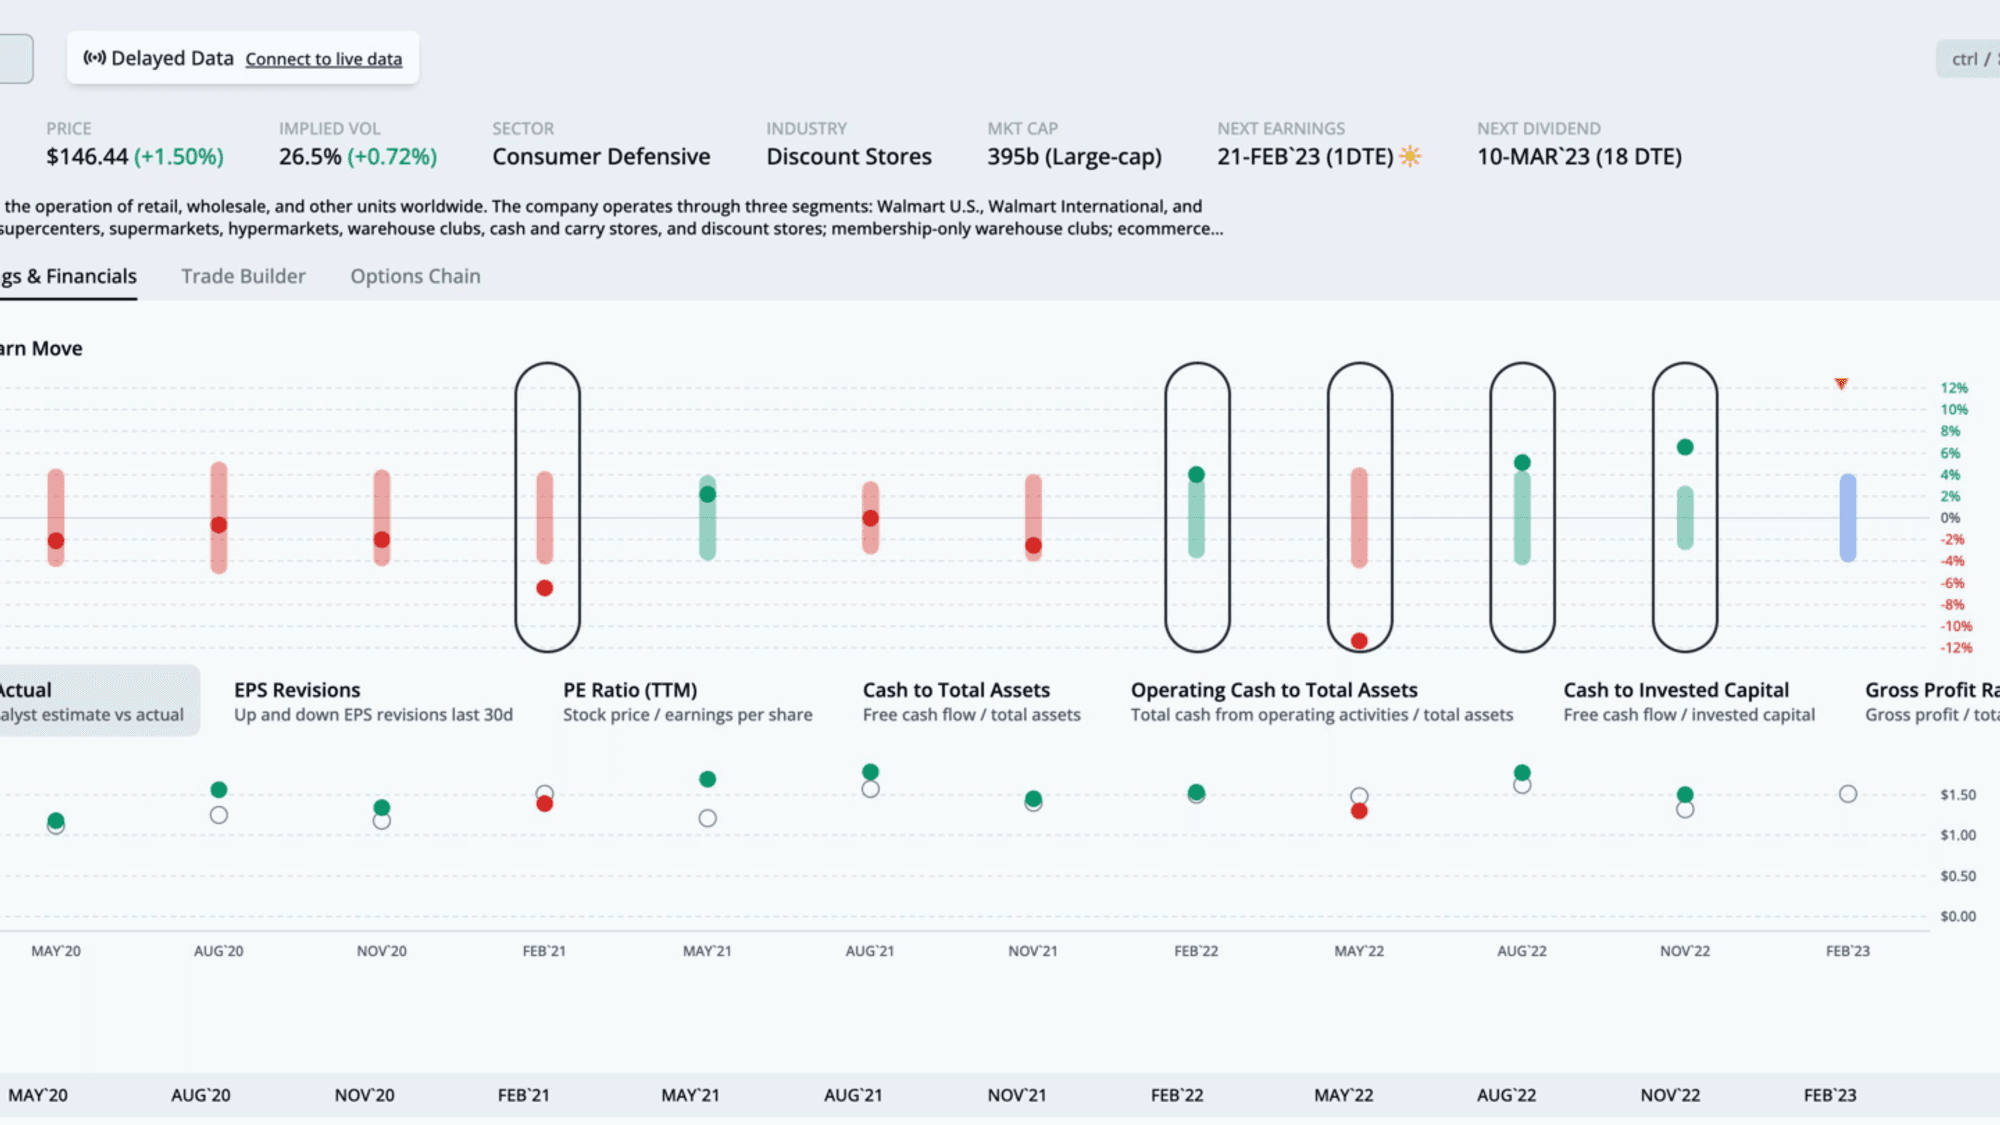Select the Earnings & Financials tab

[x=68, y=276]
